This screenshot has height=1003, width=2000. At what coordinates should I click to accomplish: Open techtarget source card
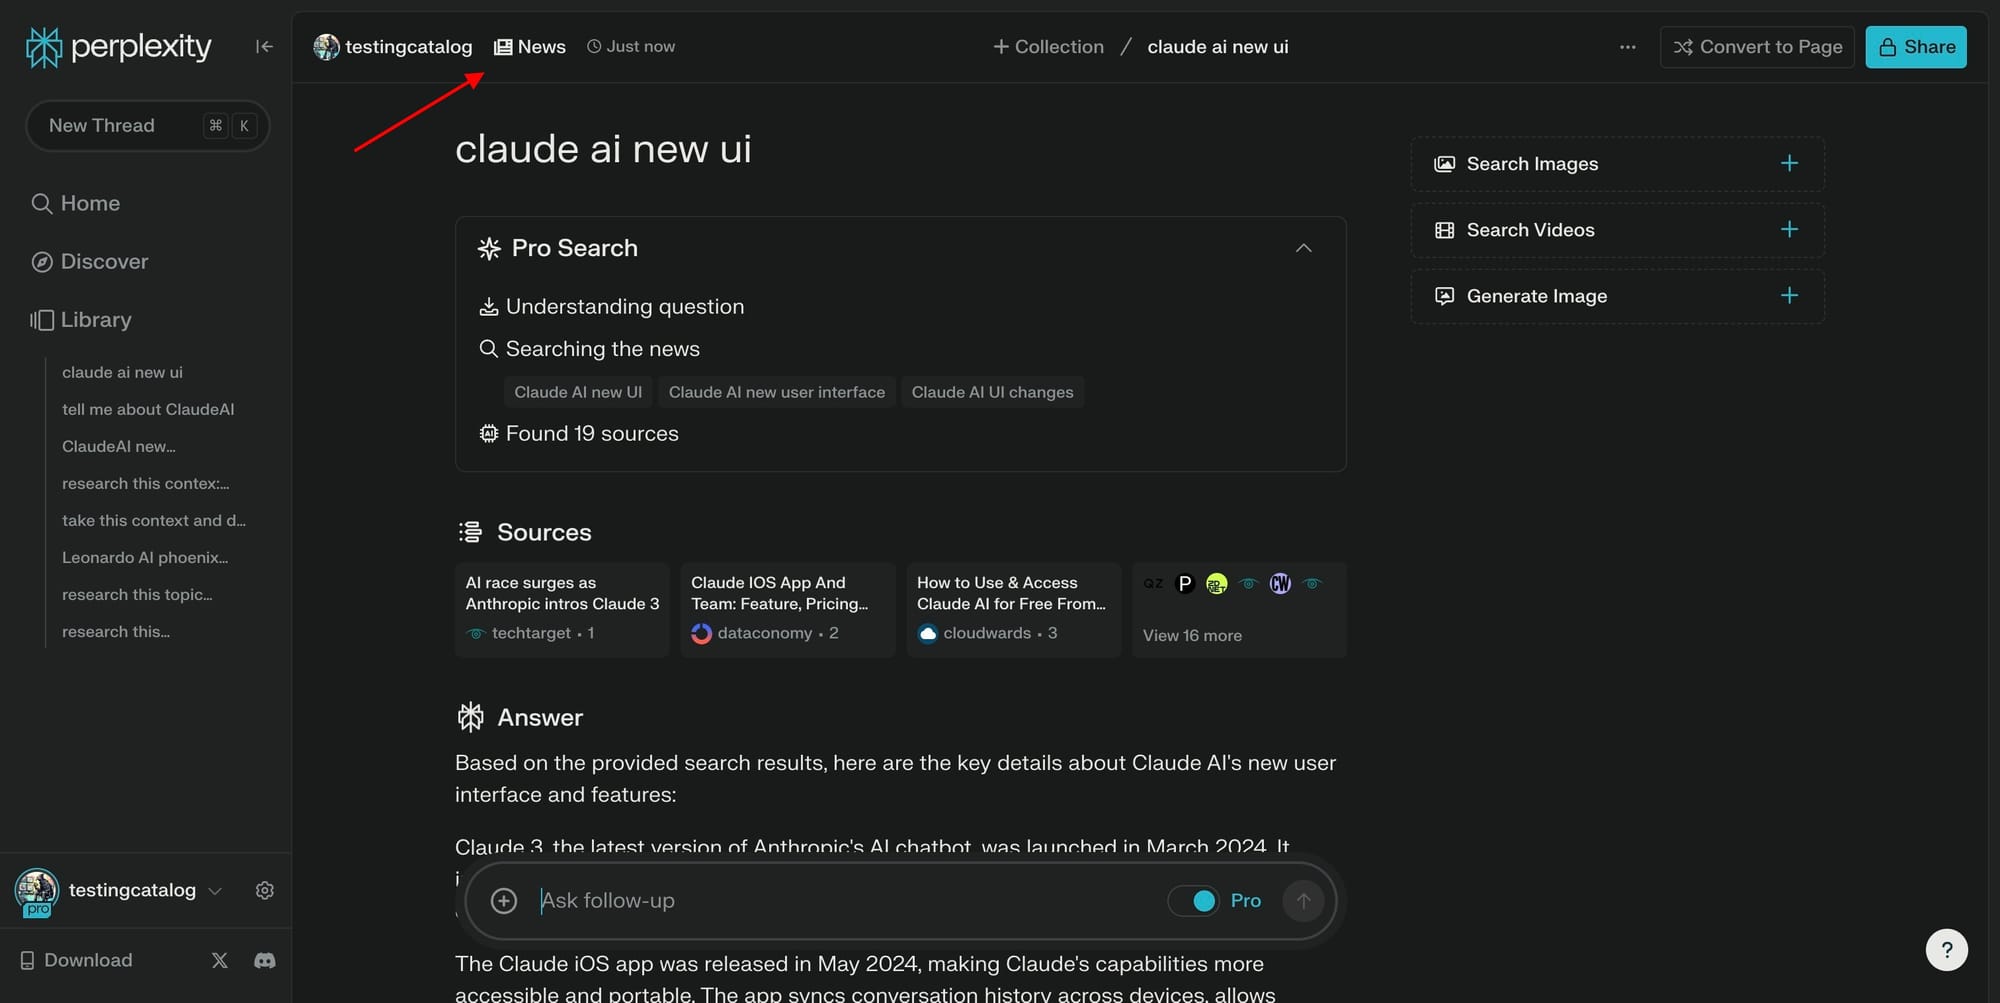562,609
